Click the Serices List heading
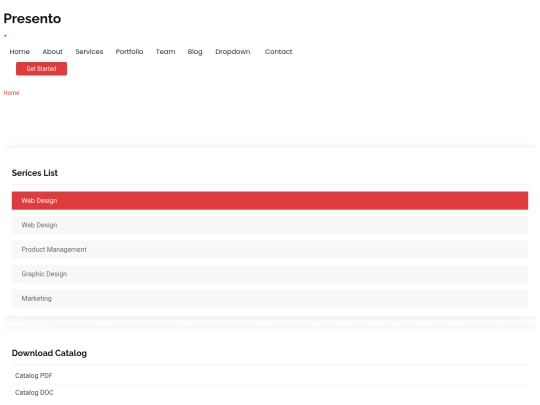The width and height of the screenshot is (540, 405). [x=35, y=173]
